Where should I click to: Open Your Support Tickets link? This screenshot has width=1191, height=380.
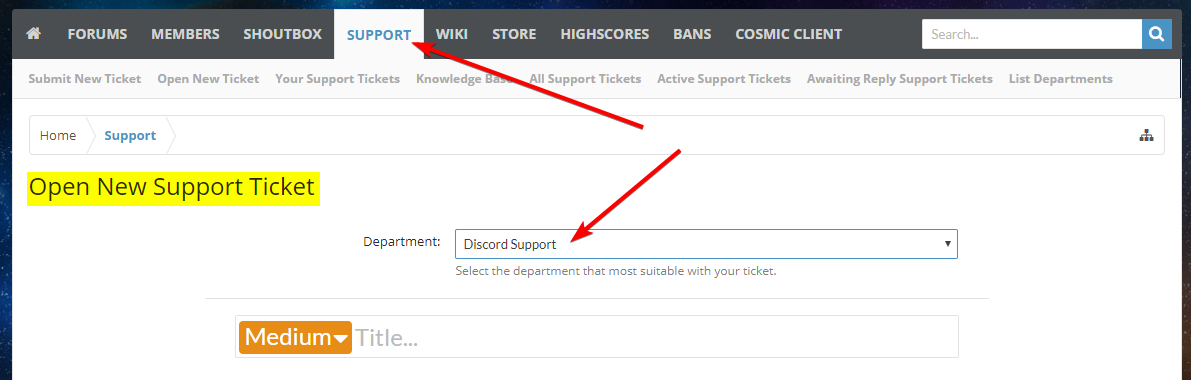337,79
